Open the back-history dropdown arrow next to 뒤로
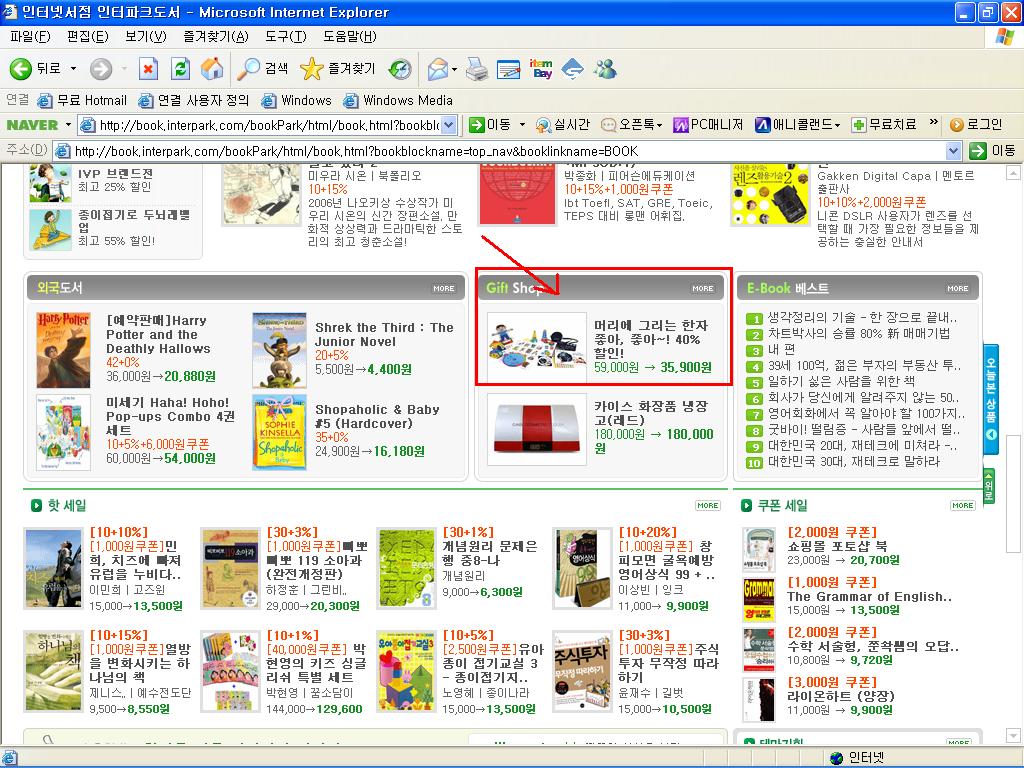 (x=73, y=69)
